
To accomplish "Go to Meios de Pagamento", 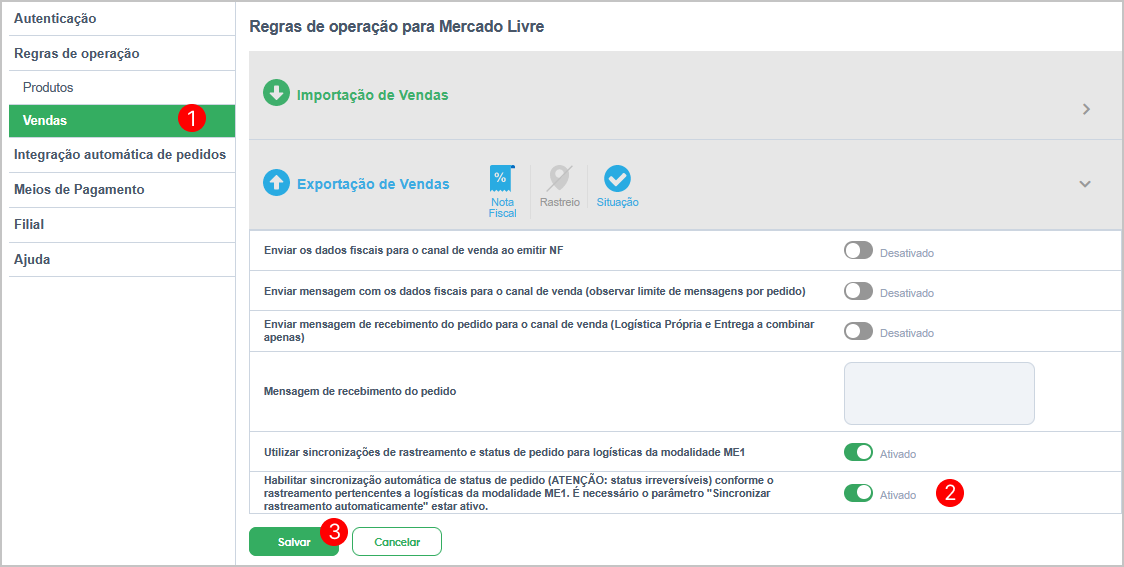I will point(122,190).
